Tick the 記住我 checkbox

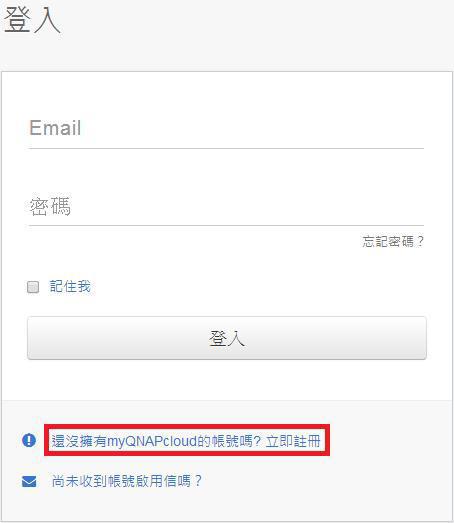click(33, 287)
